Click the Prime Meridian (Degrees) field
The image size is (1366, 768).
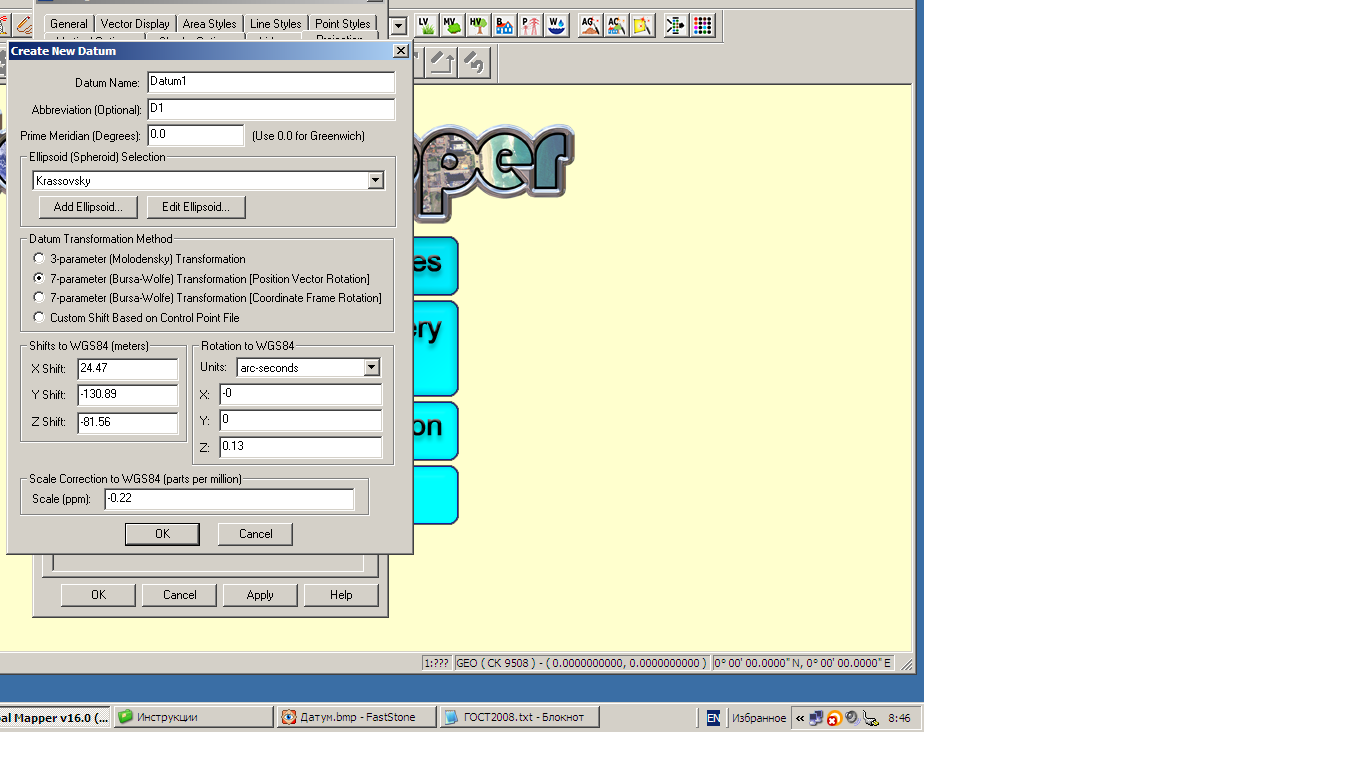(x=196, y=135)
